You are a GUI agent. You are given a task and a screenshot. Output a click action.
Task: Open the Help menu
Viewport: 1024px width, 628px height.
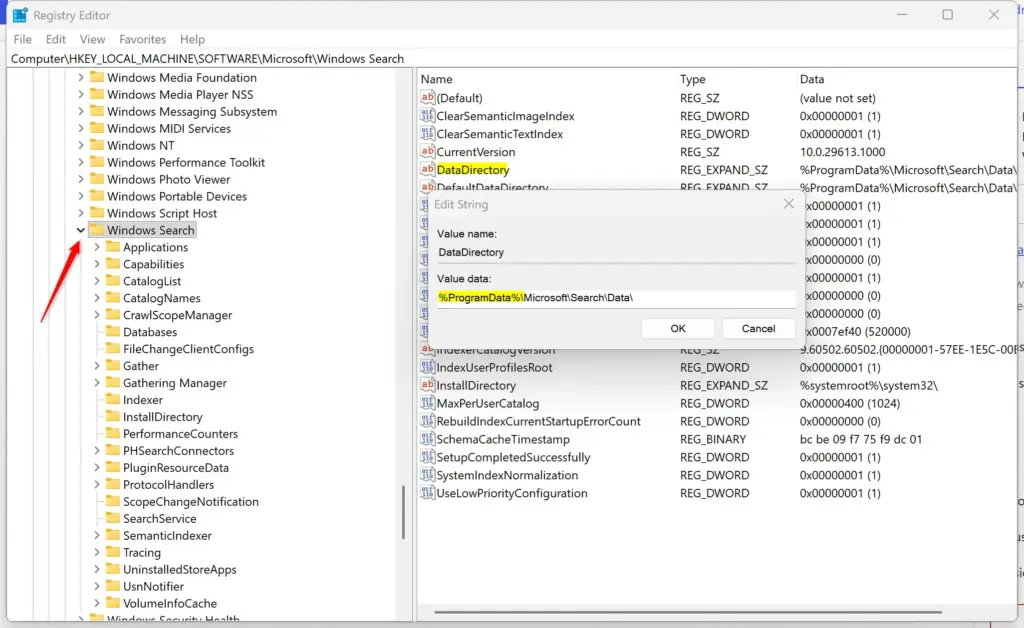[192, 39]
